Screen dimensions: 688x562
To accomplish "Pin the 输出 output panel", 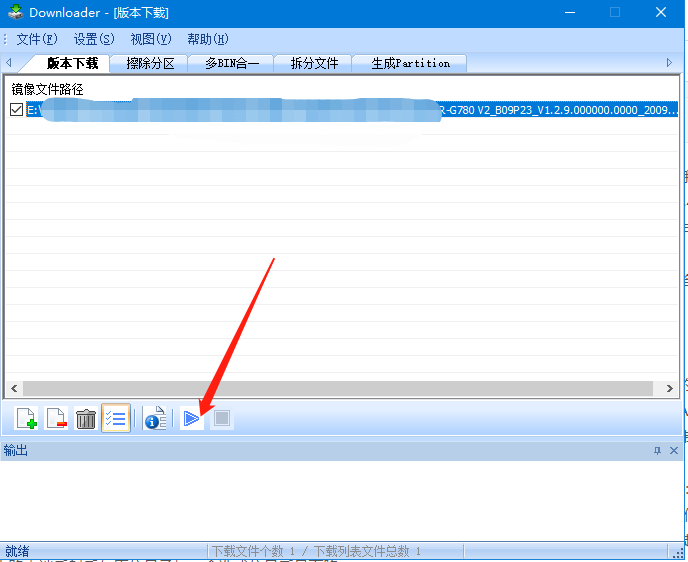I will (x=656, y=451).
